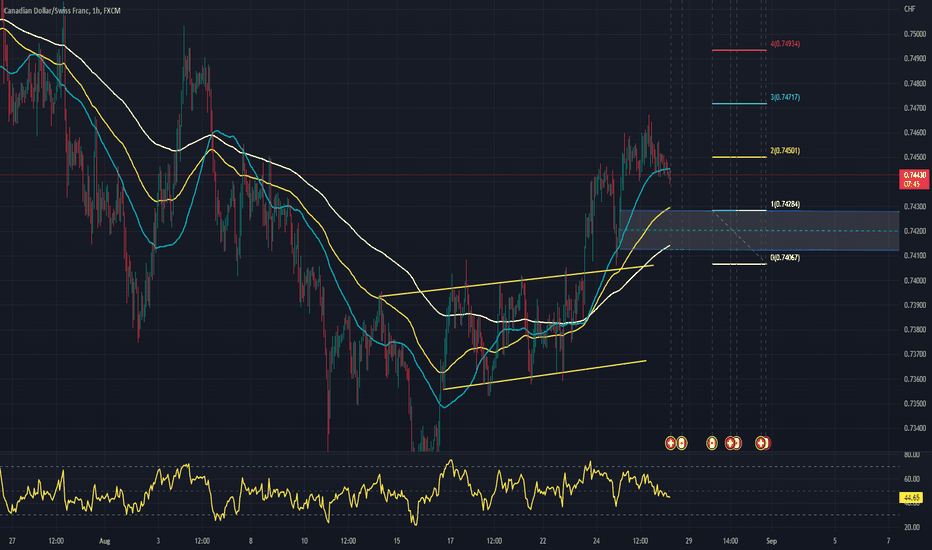Screen dimensions: 932x550
Task: Click the 14:00 label on time axis
Action: [x=731, y=541]
